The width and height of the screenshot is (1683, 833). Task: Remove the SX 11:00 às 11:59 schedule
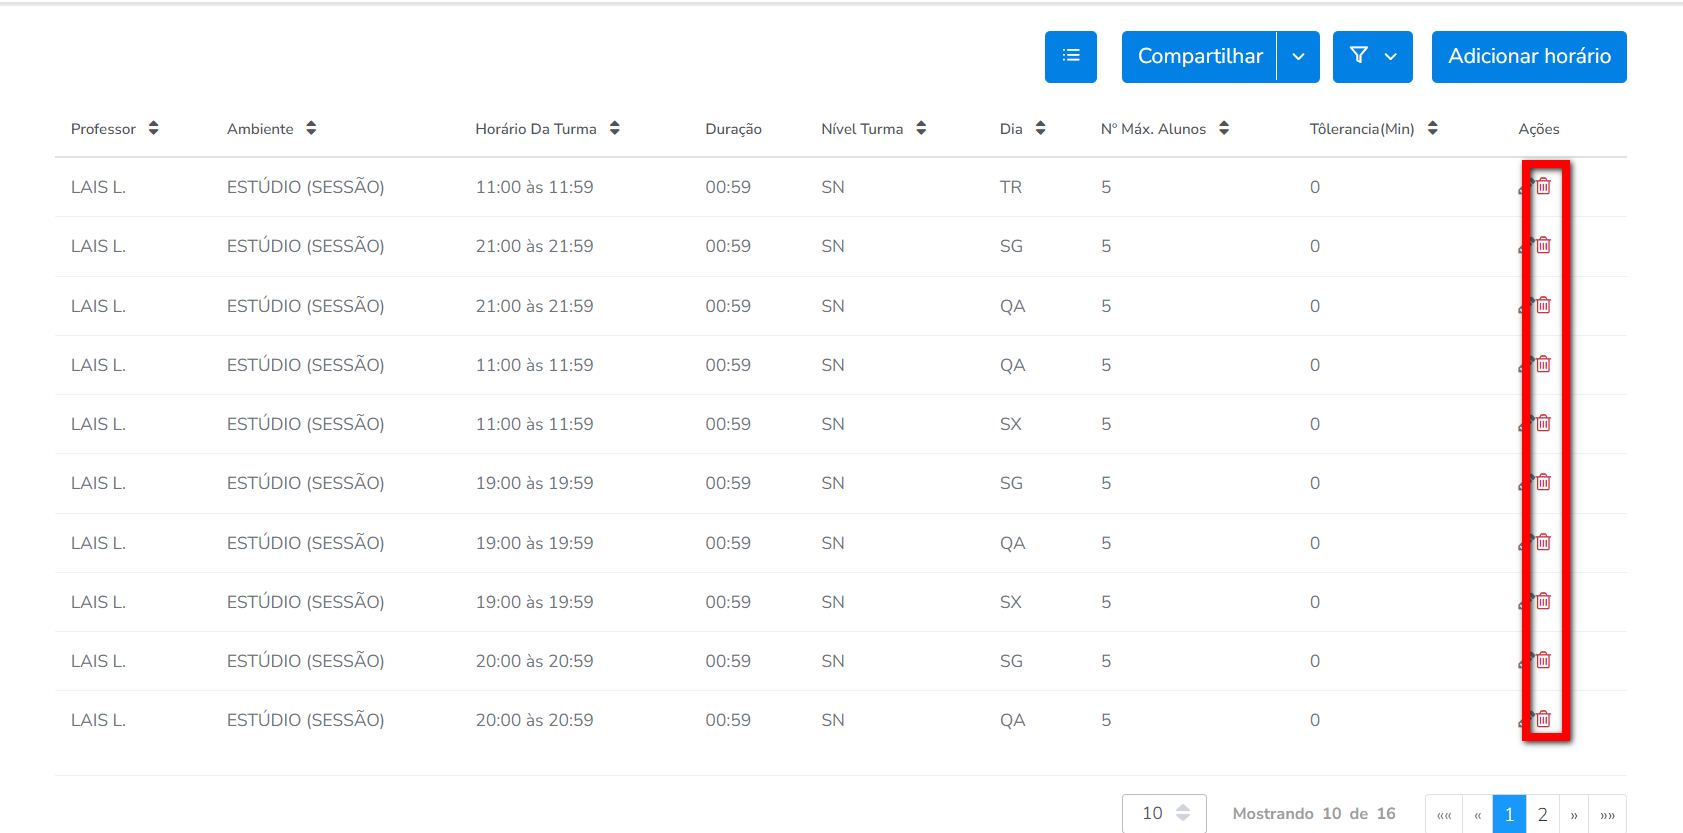[x=1544, y=423]
